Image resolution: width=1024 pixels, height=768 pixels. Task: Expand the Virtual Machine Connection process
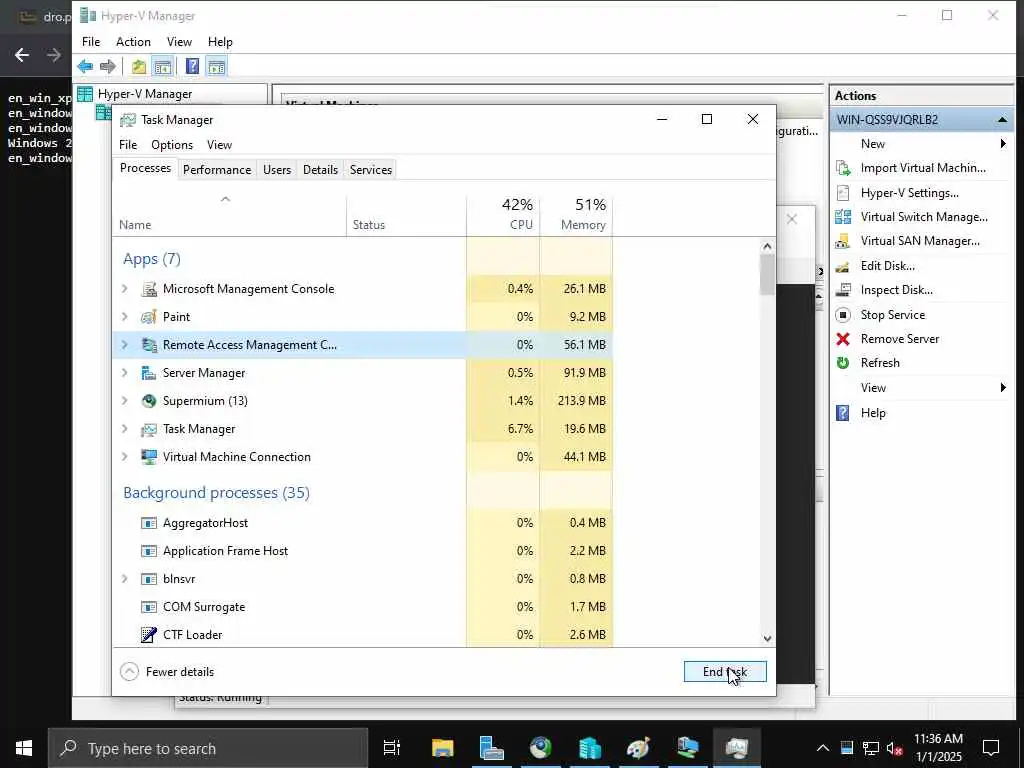[125, 457]
